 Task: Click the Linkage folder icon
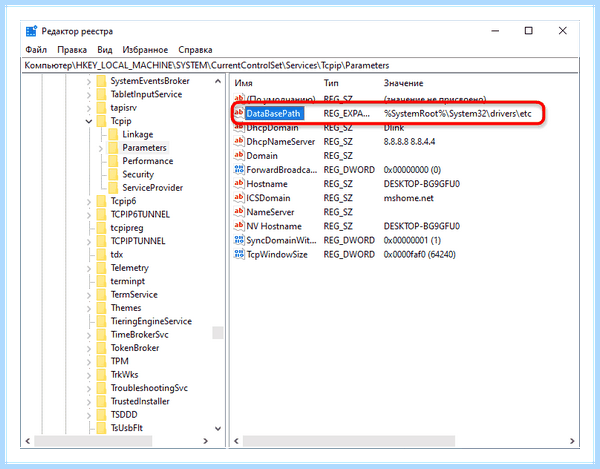click(113, 135)
